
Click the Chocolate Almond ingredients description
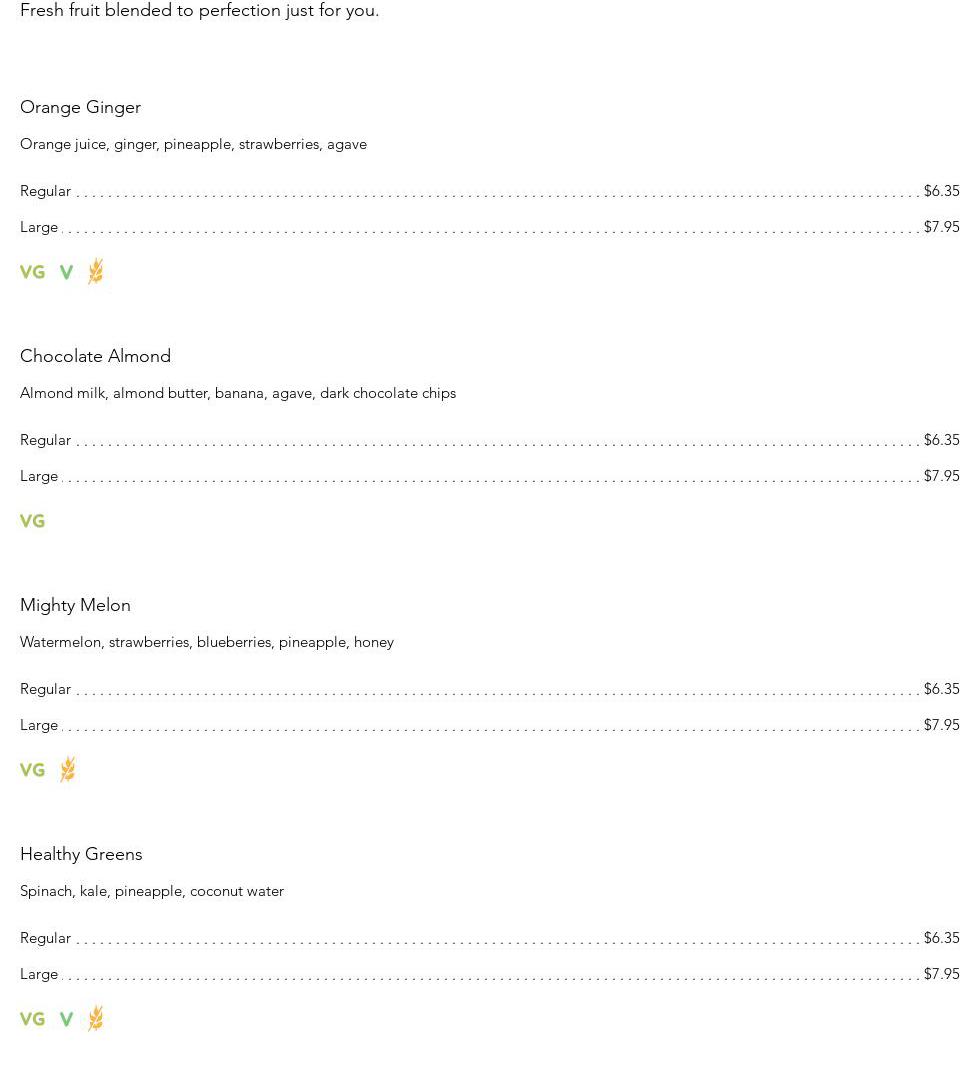tap(238, 393)
